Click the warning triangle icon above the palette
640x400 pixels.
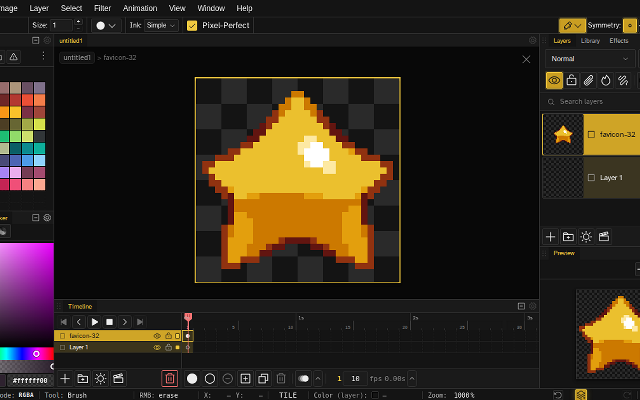click(13, 57)
